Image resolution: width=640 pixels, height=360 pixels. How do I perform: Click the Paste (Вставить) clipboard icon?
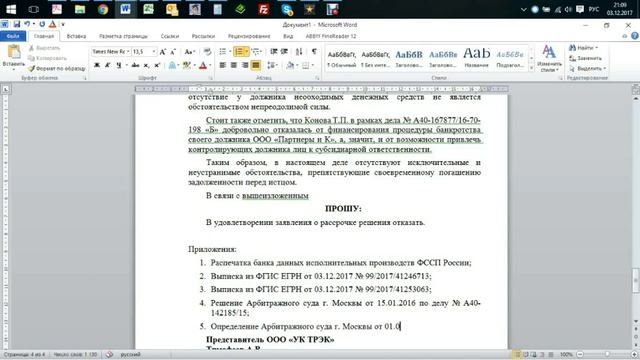[x=14, y=52]
